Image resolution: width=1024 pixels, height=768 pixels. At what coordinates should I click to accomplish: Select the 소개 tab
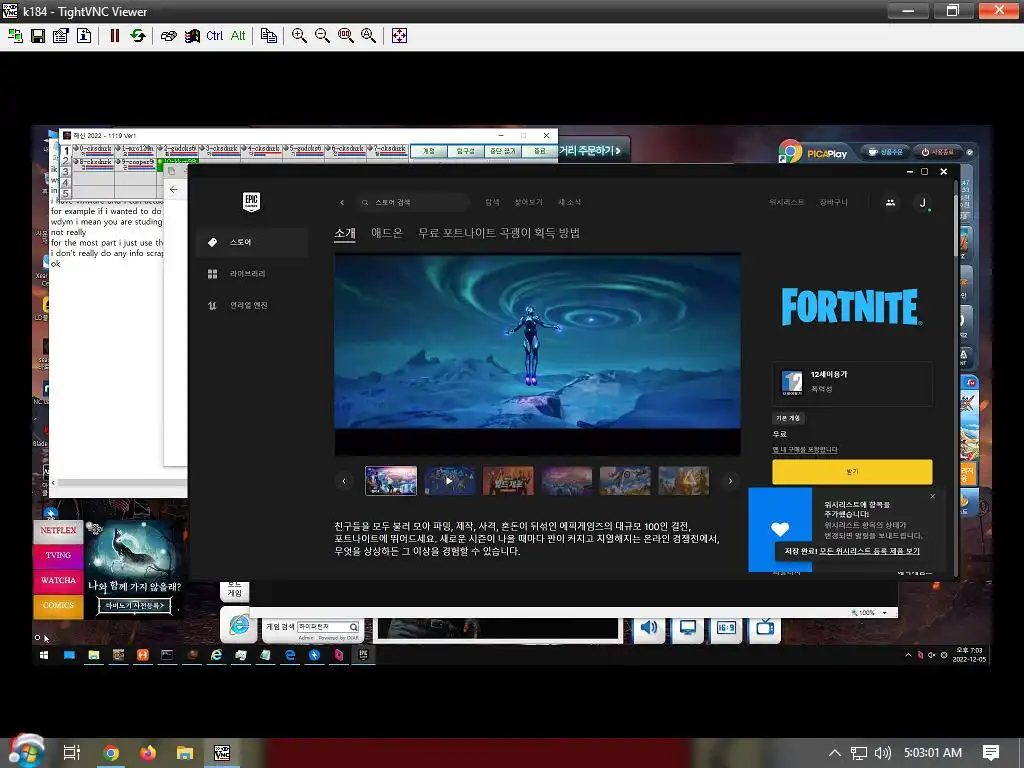pyautogui.click(x=345, y=233)
